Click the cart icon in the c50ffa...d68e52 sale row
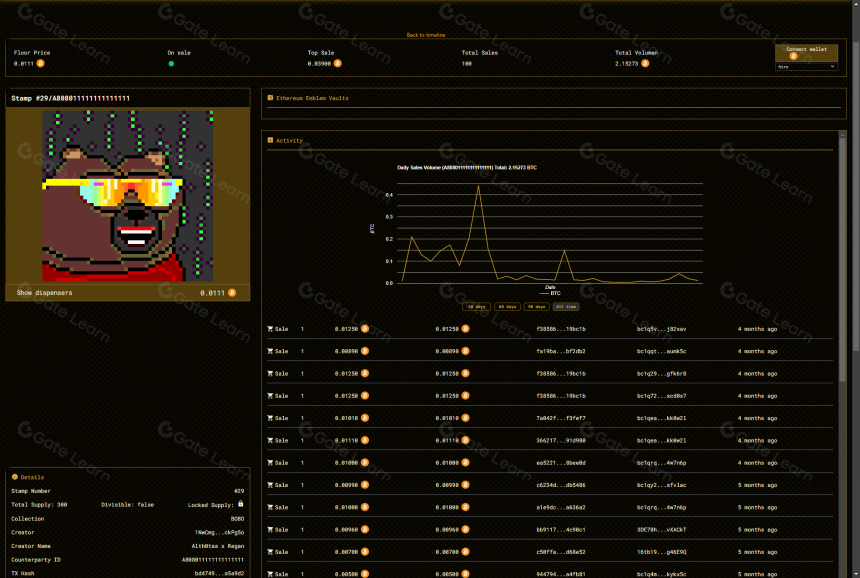 pyautogui.click(x=270, y=552)
